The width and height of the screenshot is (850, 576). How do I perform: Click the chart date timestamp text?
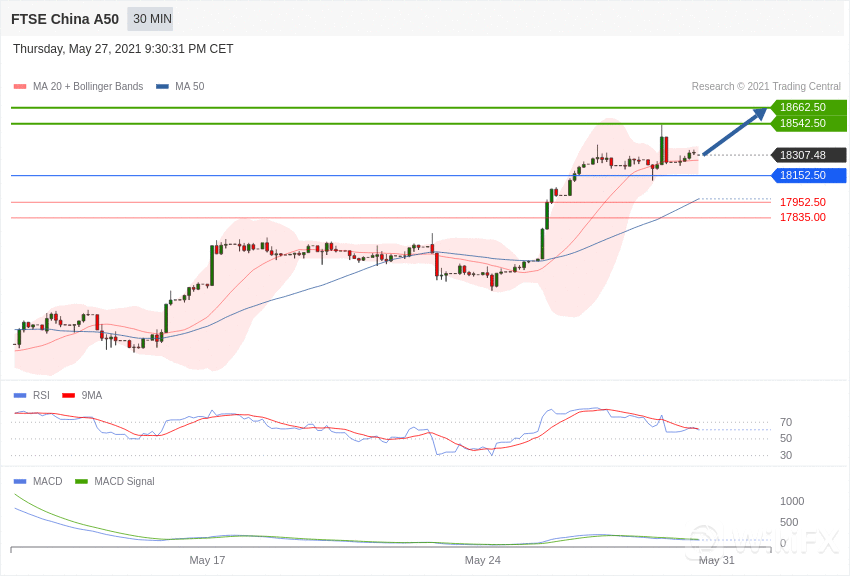[x=123, y=49]
